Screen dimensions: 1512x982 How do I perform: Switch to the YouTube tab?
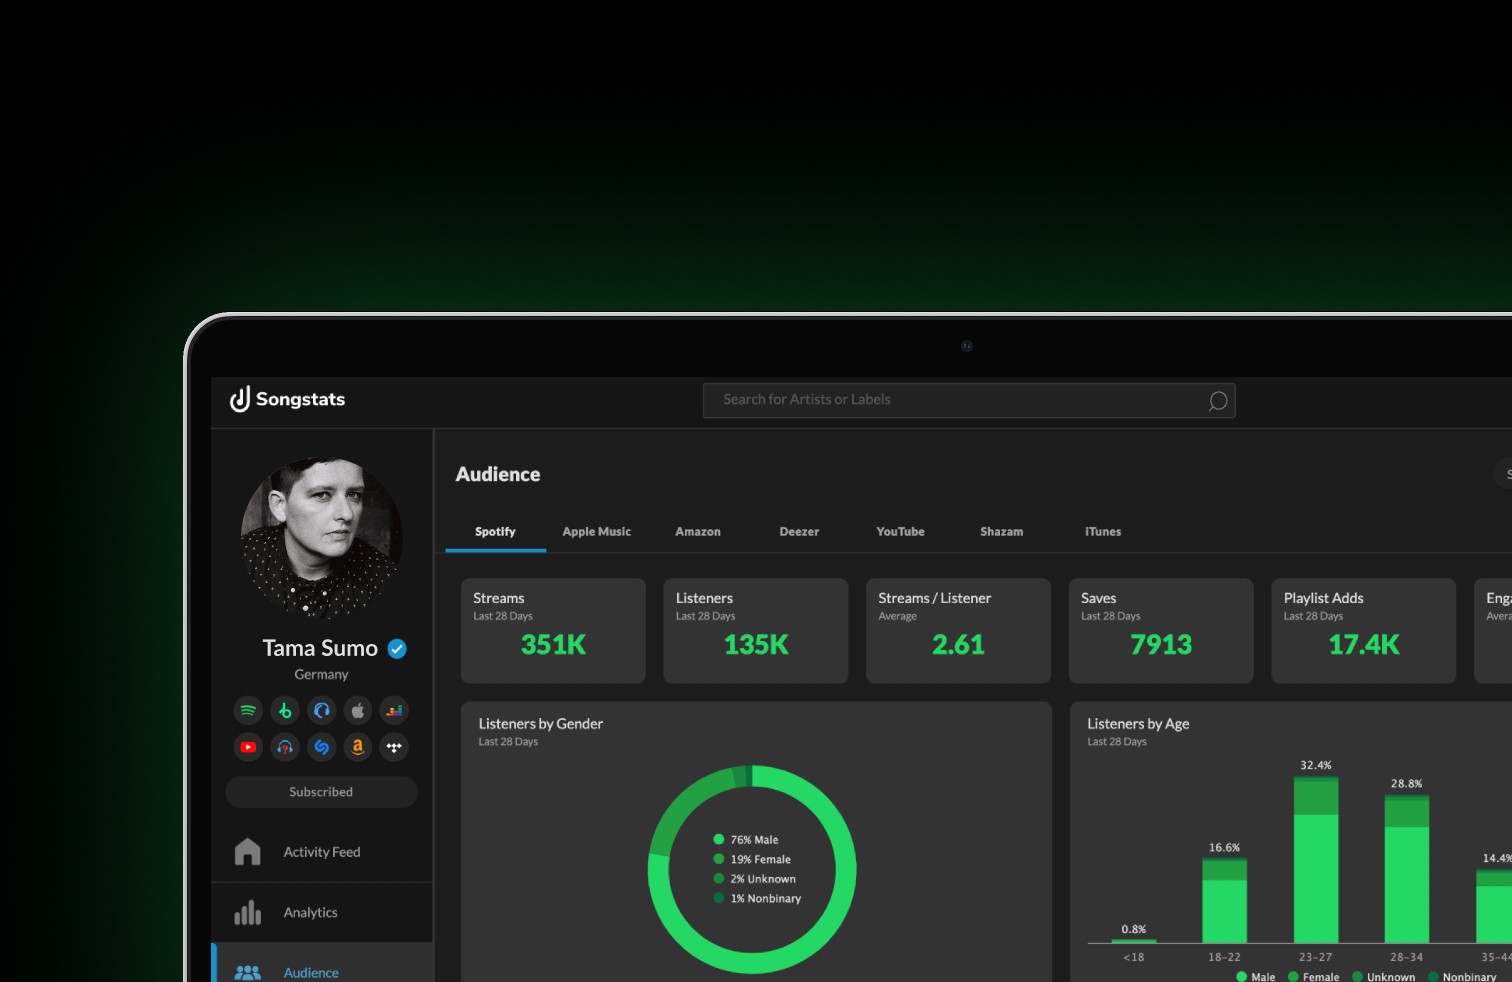(x=900, y=532)
